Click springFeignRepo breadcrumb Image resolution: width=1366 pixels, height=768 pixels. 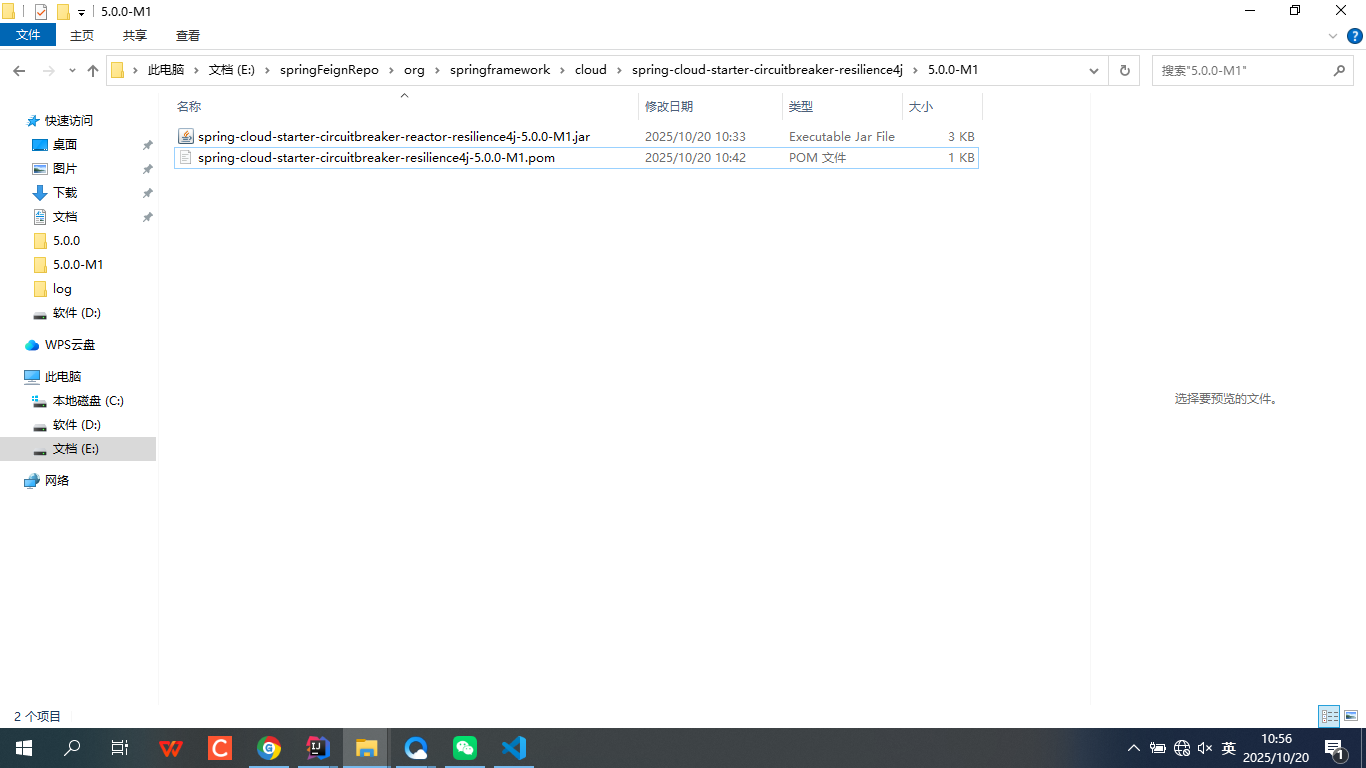[329, 70]
